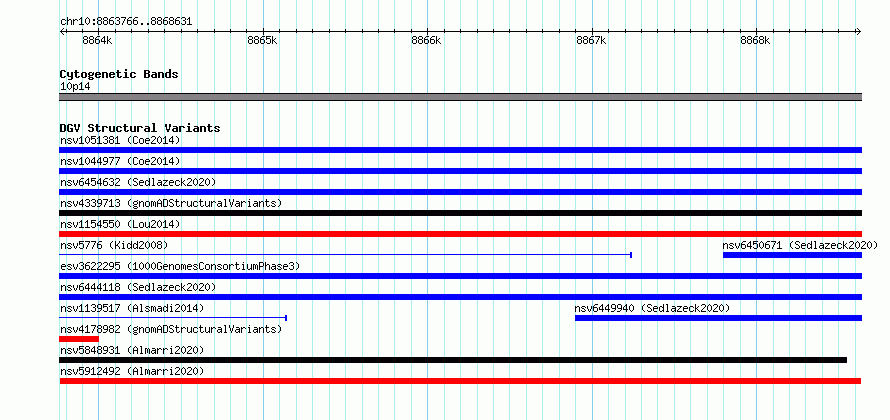The width and height of the screenshot is (890, 420).
Task: Open nsv1154550 (Lou2014) label
Action: 120,224
